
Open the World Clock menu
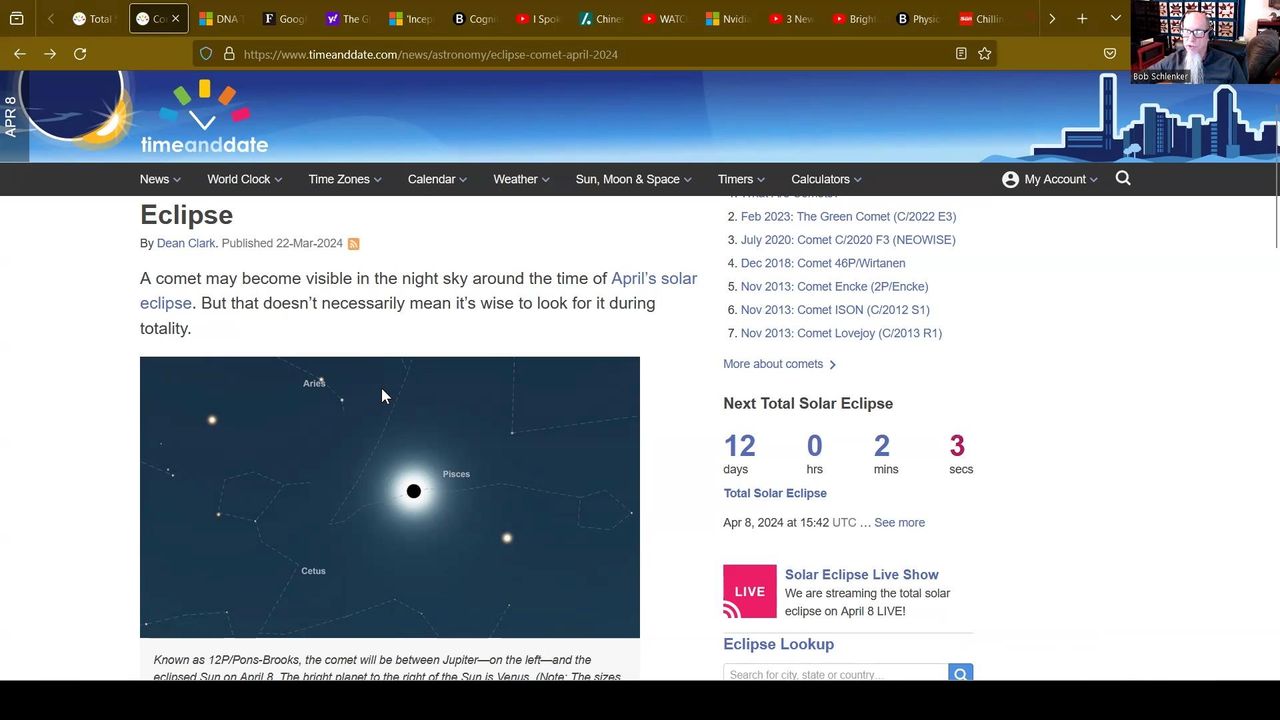pos(244,179)
